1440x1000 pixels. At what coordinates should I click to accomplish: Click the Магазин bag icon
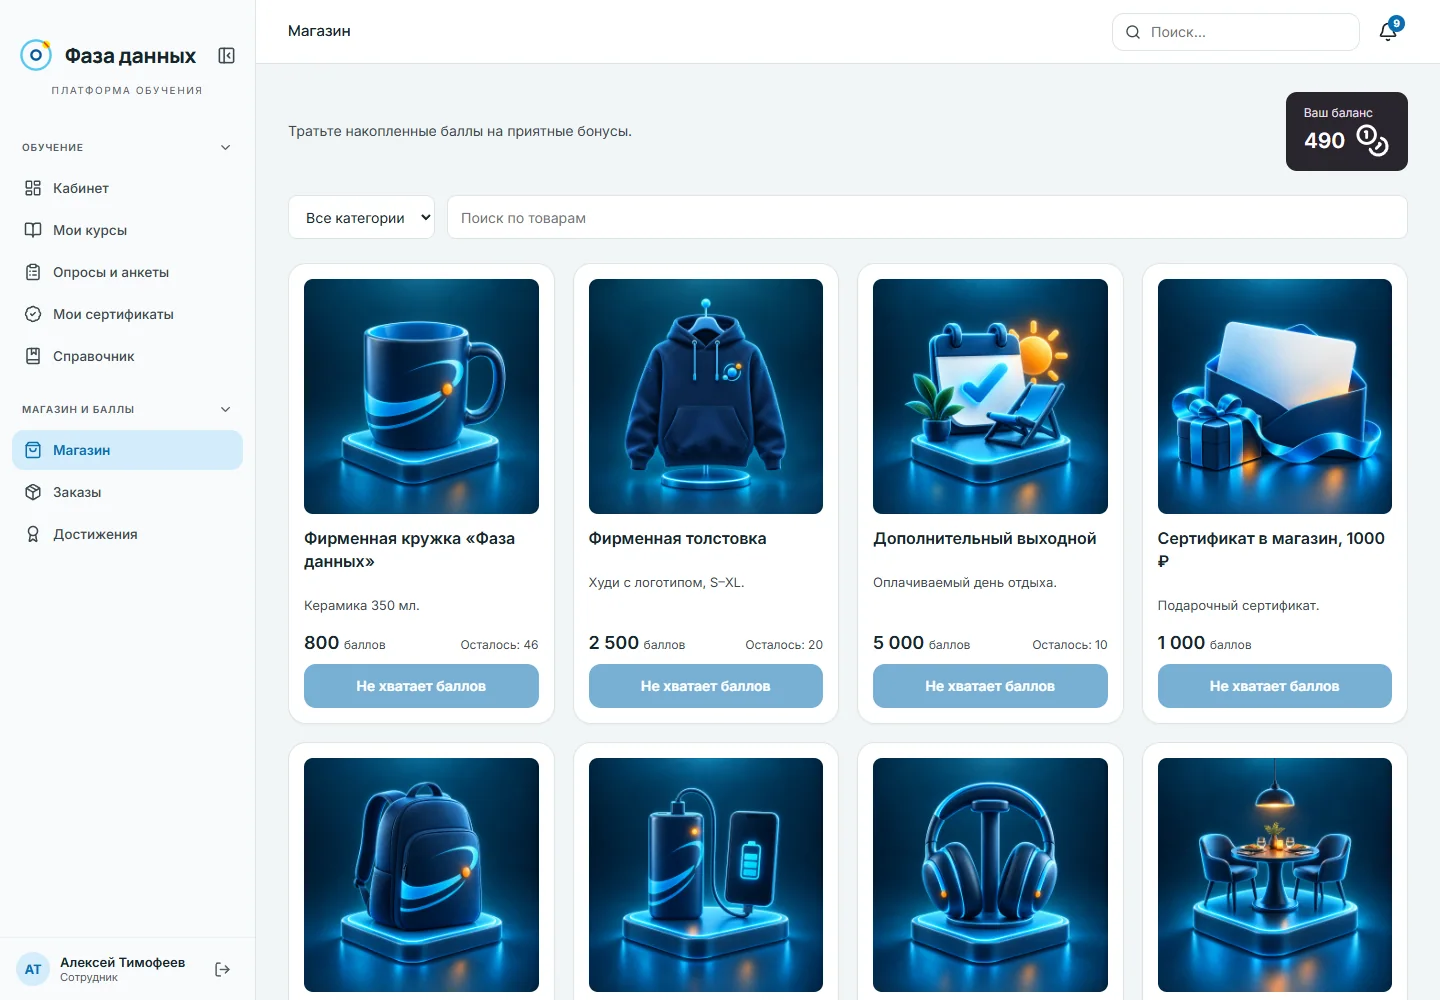(x=33, y=450)
